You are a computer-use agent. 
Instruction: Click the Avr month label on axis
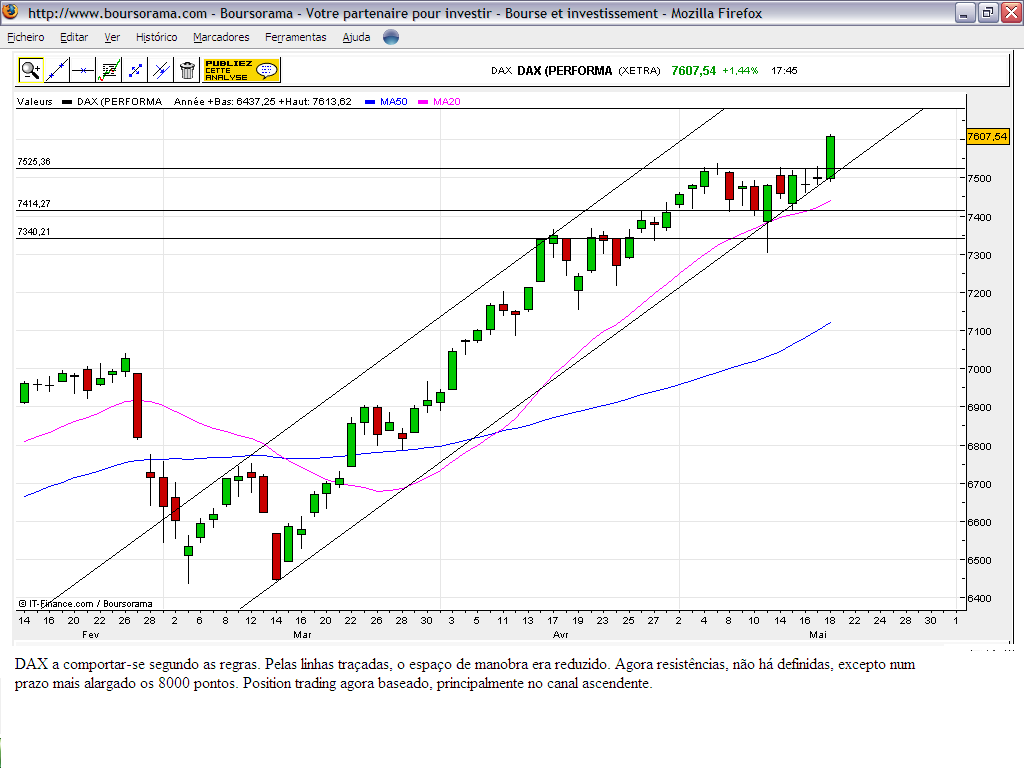(x=560, y=635)
